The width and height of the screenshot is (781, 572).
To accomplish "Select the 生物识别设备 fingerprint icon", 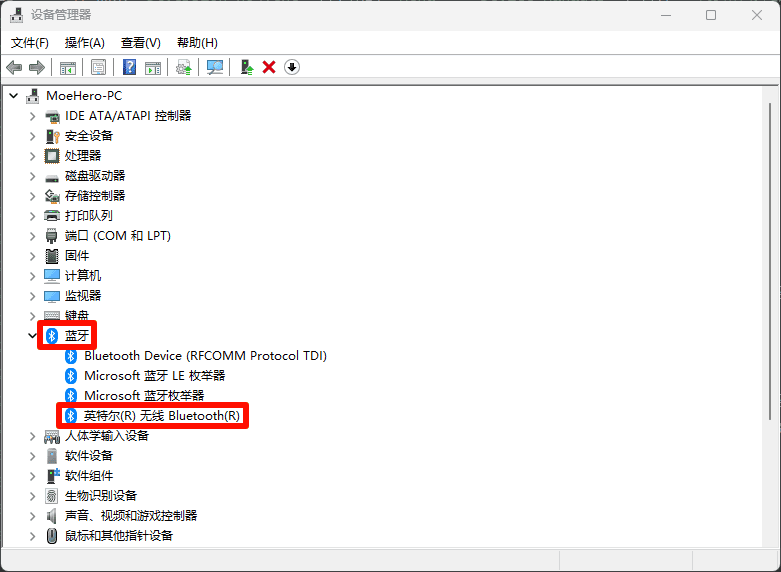I will [x=52, y=496].
